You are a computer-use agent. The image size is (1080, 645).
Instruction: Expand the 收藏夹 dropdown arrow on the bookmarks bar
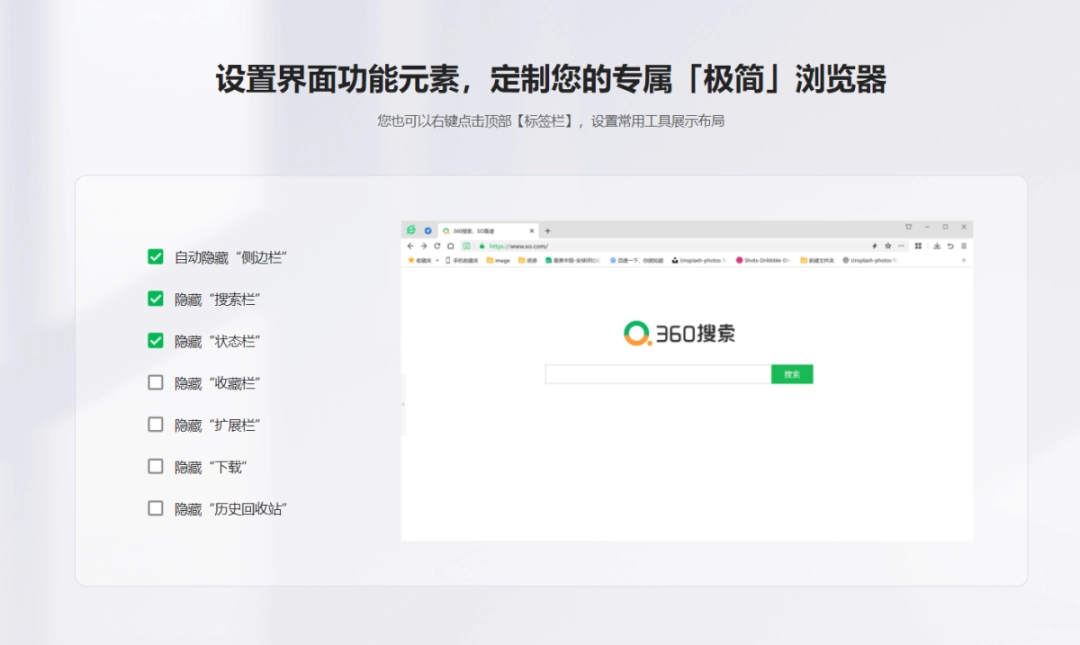435,260
